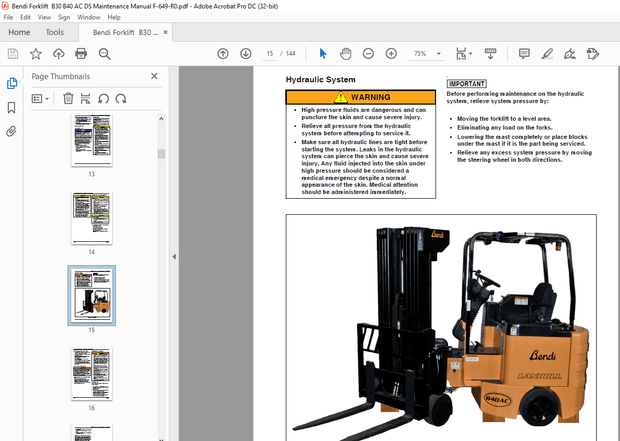Image resolution: width=620 pixels, height=441 pixels.
Task: Click the forklift photo in document
Action: (441, 327)
